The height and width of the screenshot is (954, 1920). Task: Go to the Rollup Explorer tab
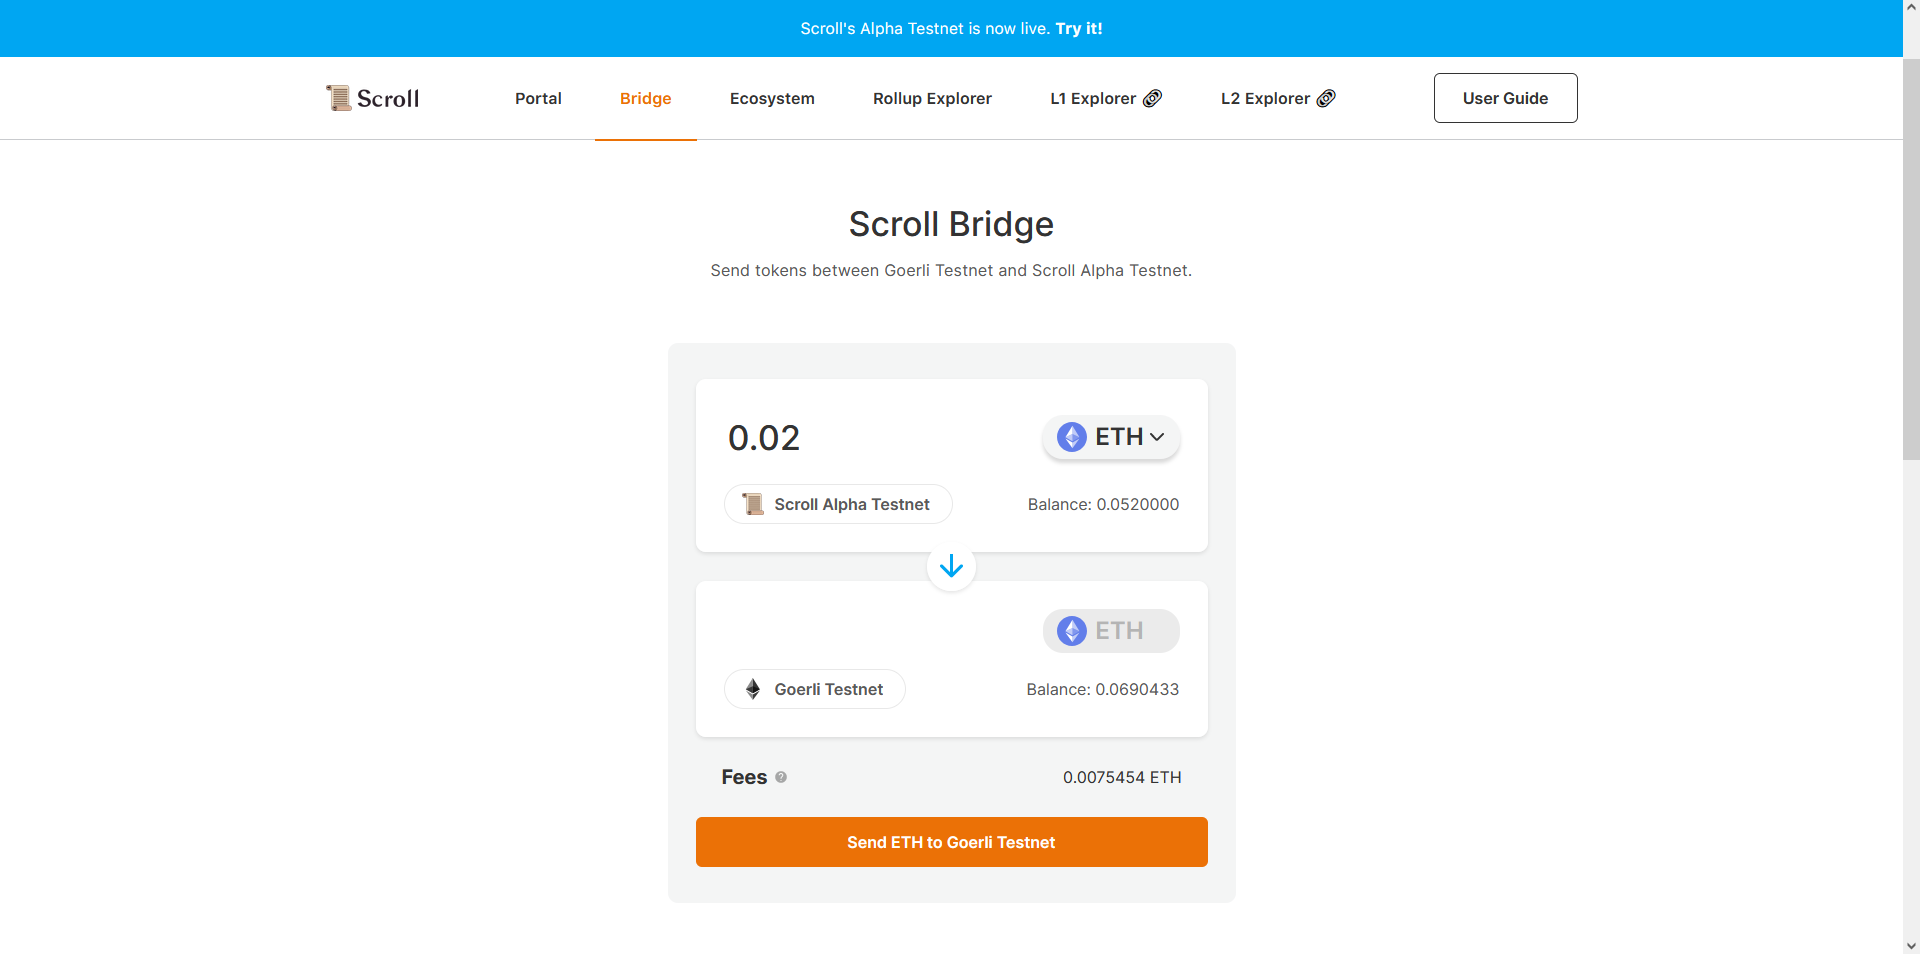pyautogui.click(x=932, y=98)
